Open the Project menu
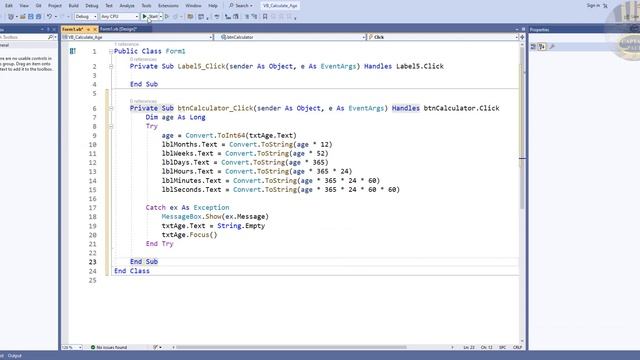The image size is (640, 360). coord(55,6)
